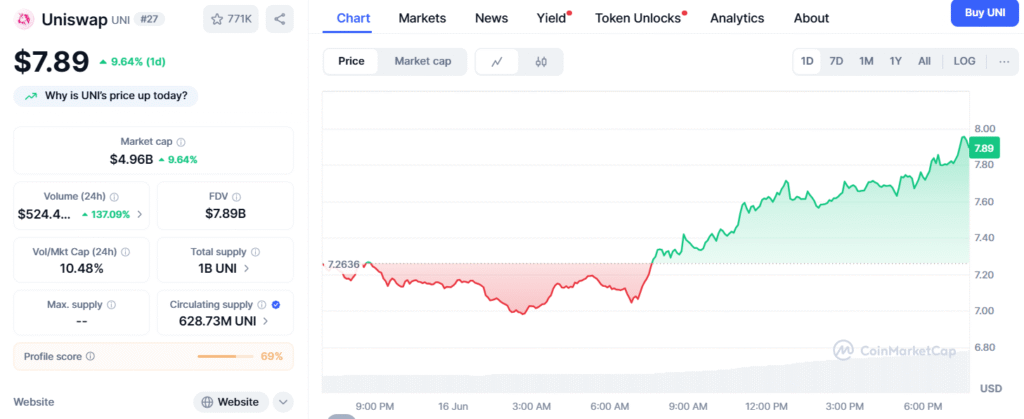Open chart more options ellipsis
Image resolution: width=1024 pixels, height=419 pixels.
pyautogui.click(x=1004, y=61)
